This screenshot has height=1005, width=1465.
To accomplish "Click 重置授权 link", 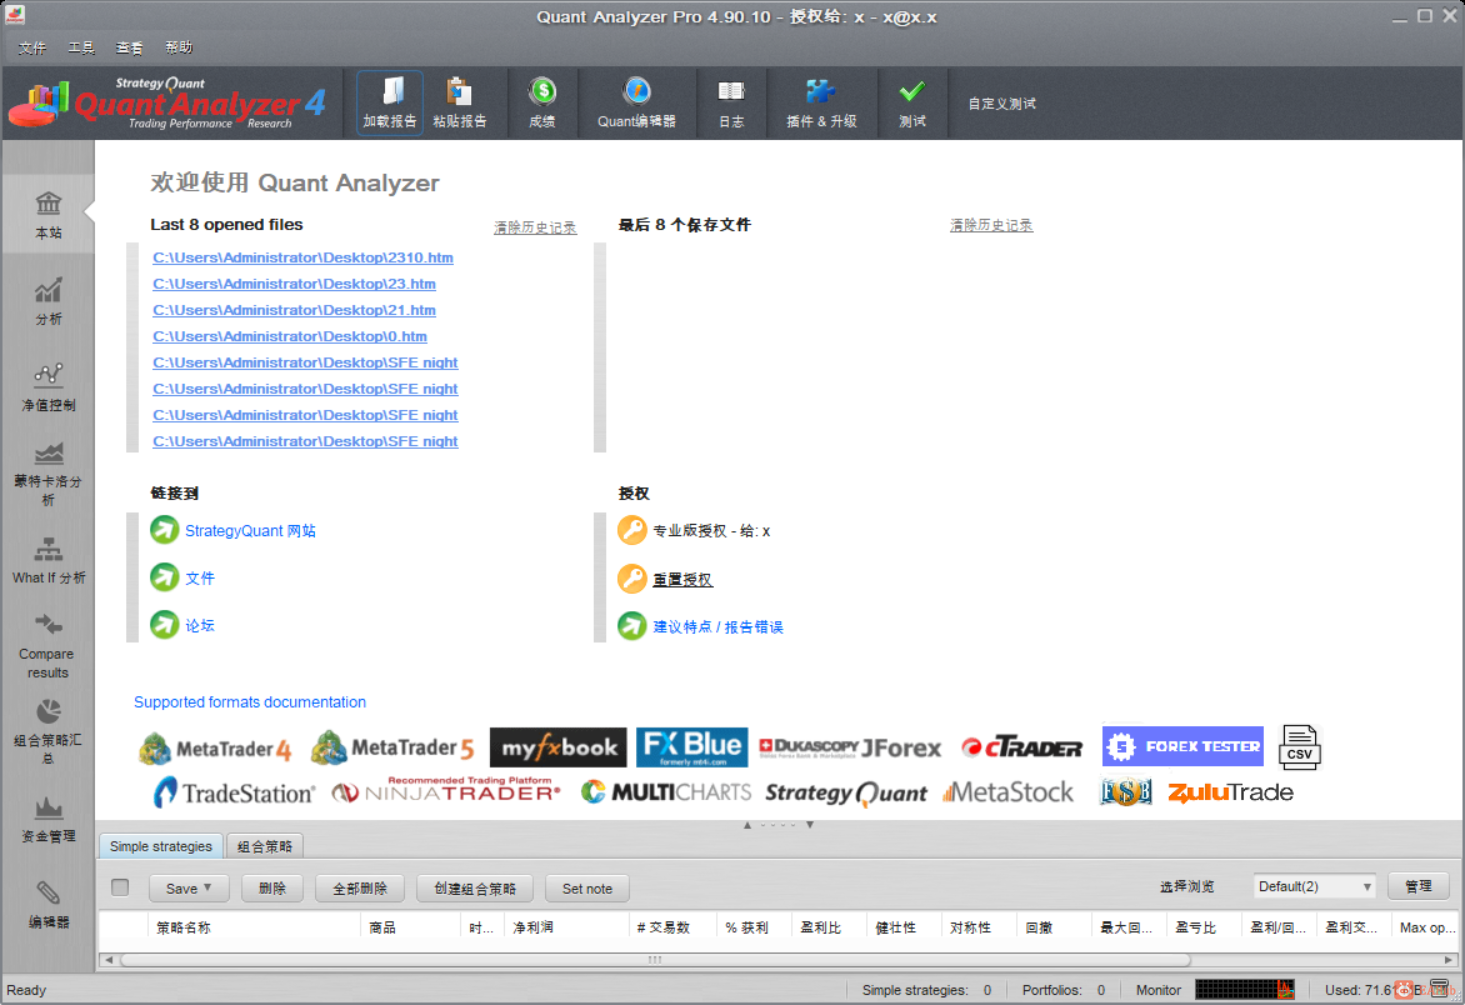I will 683,579.
